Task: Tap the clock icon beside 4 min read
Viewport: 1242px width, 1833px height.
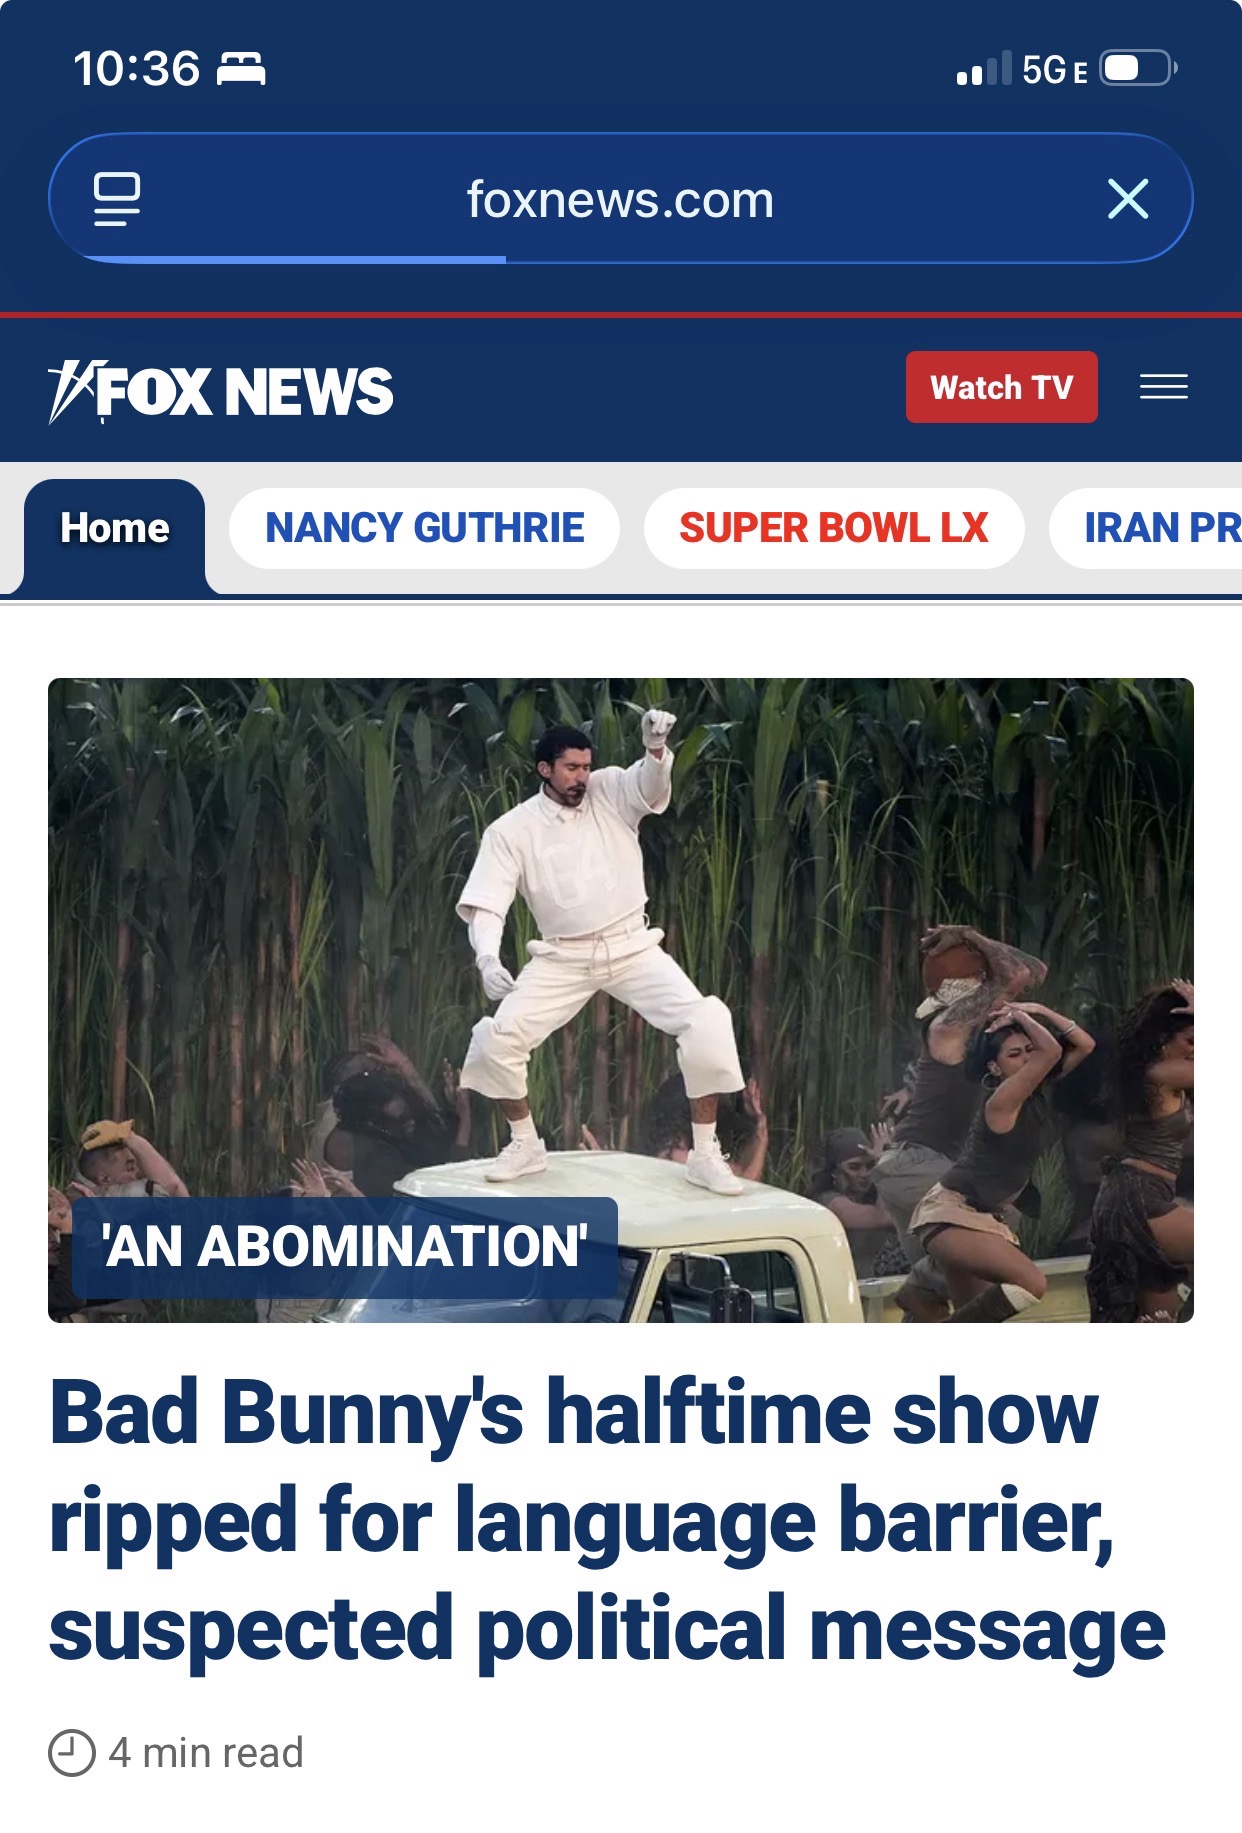Action: coord(71,1753)
